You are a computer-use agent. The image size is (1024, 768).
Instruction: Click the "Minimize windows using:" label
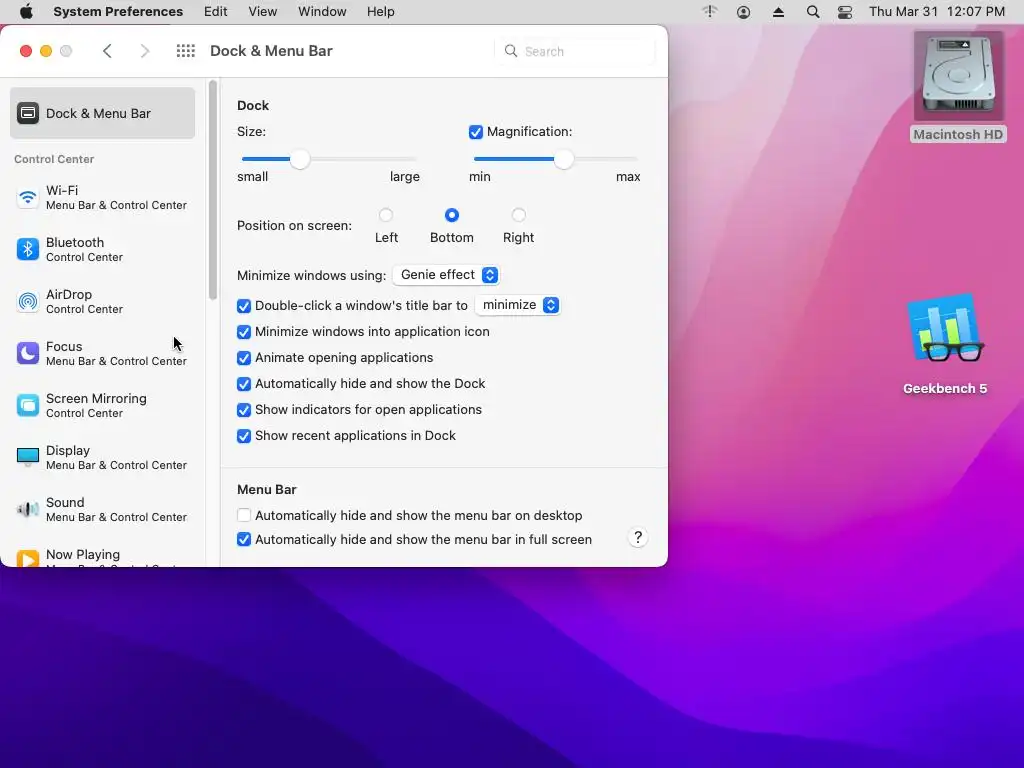[312, 276]
